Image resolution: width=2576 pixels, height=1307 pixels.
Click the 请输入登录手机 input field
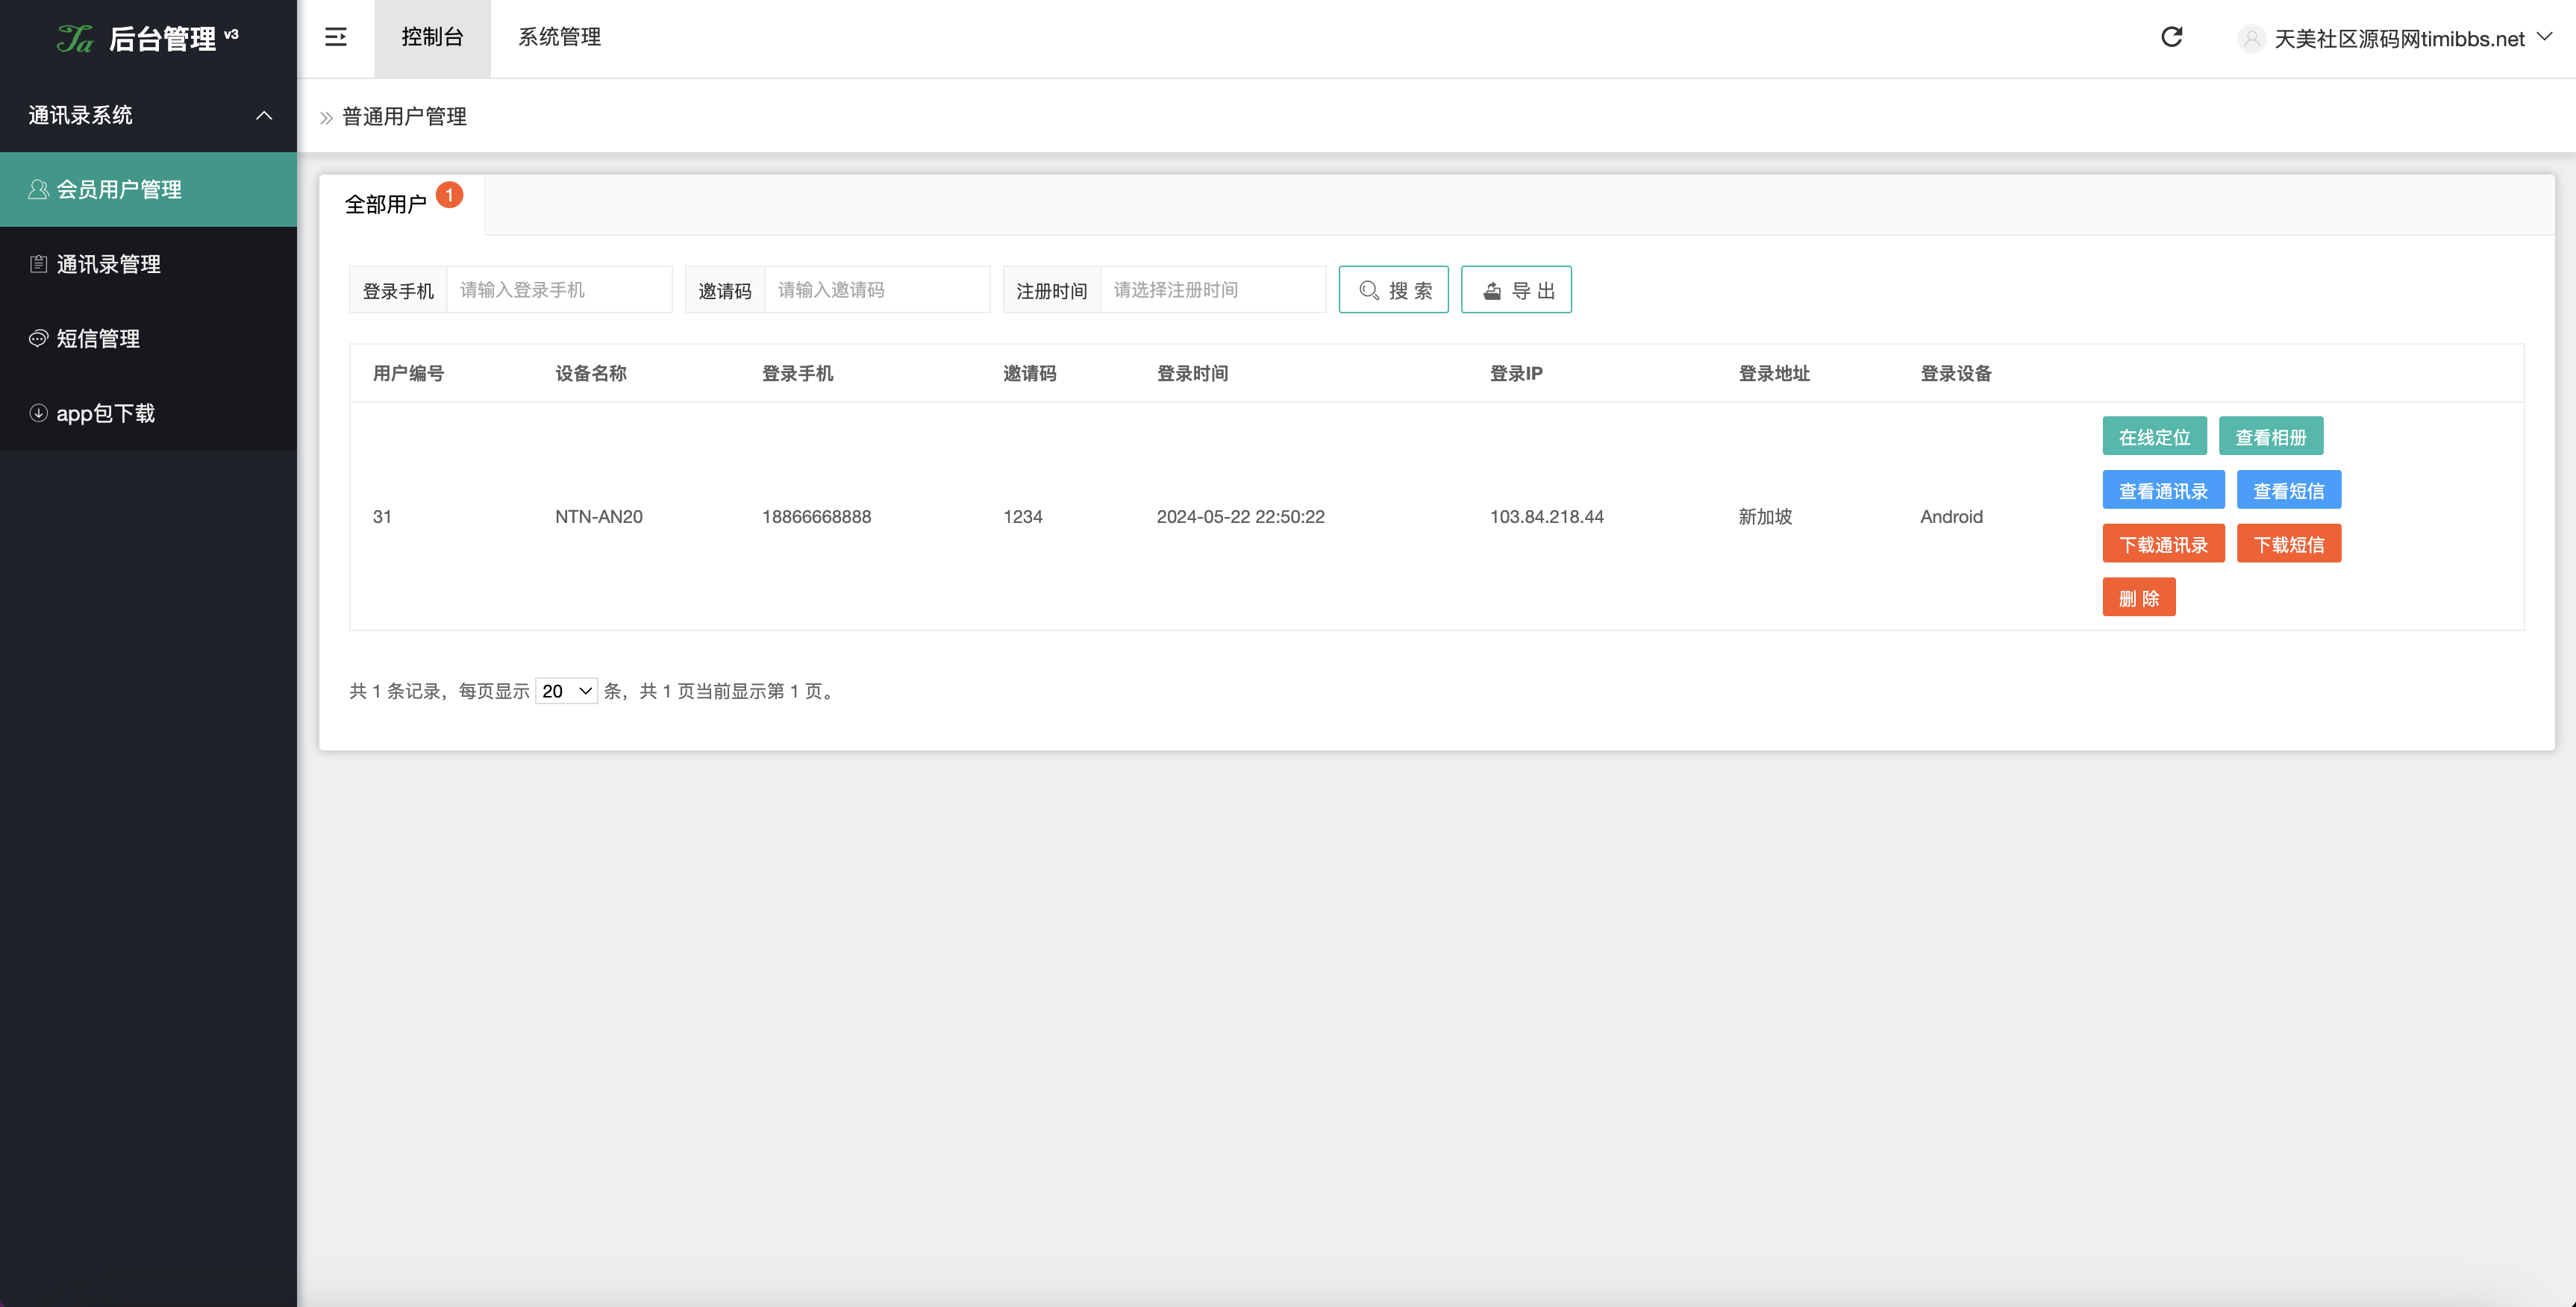(x=560, y=289)
